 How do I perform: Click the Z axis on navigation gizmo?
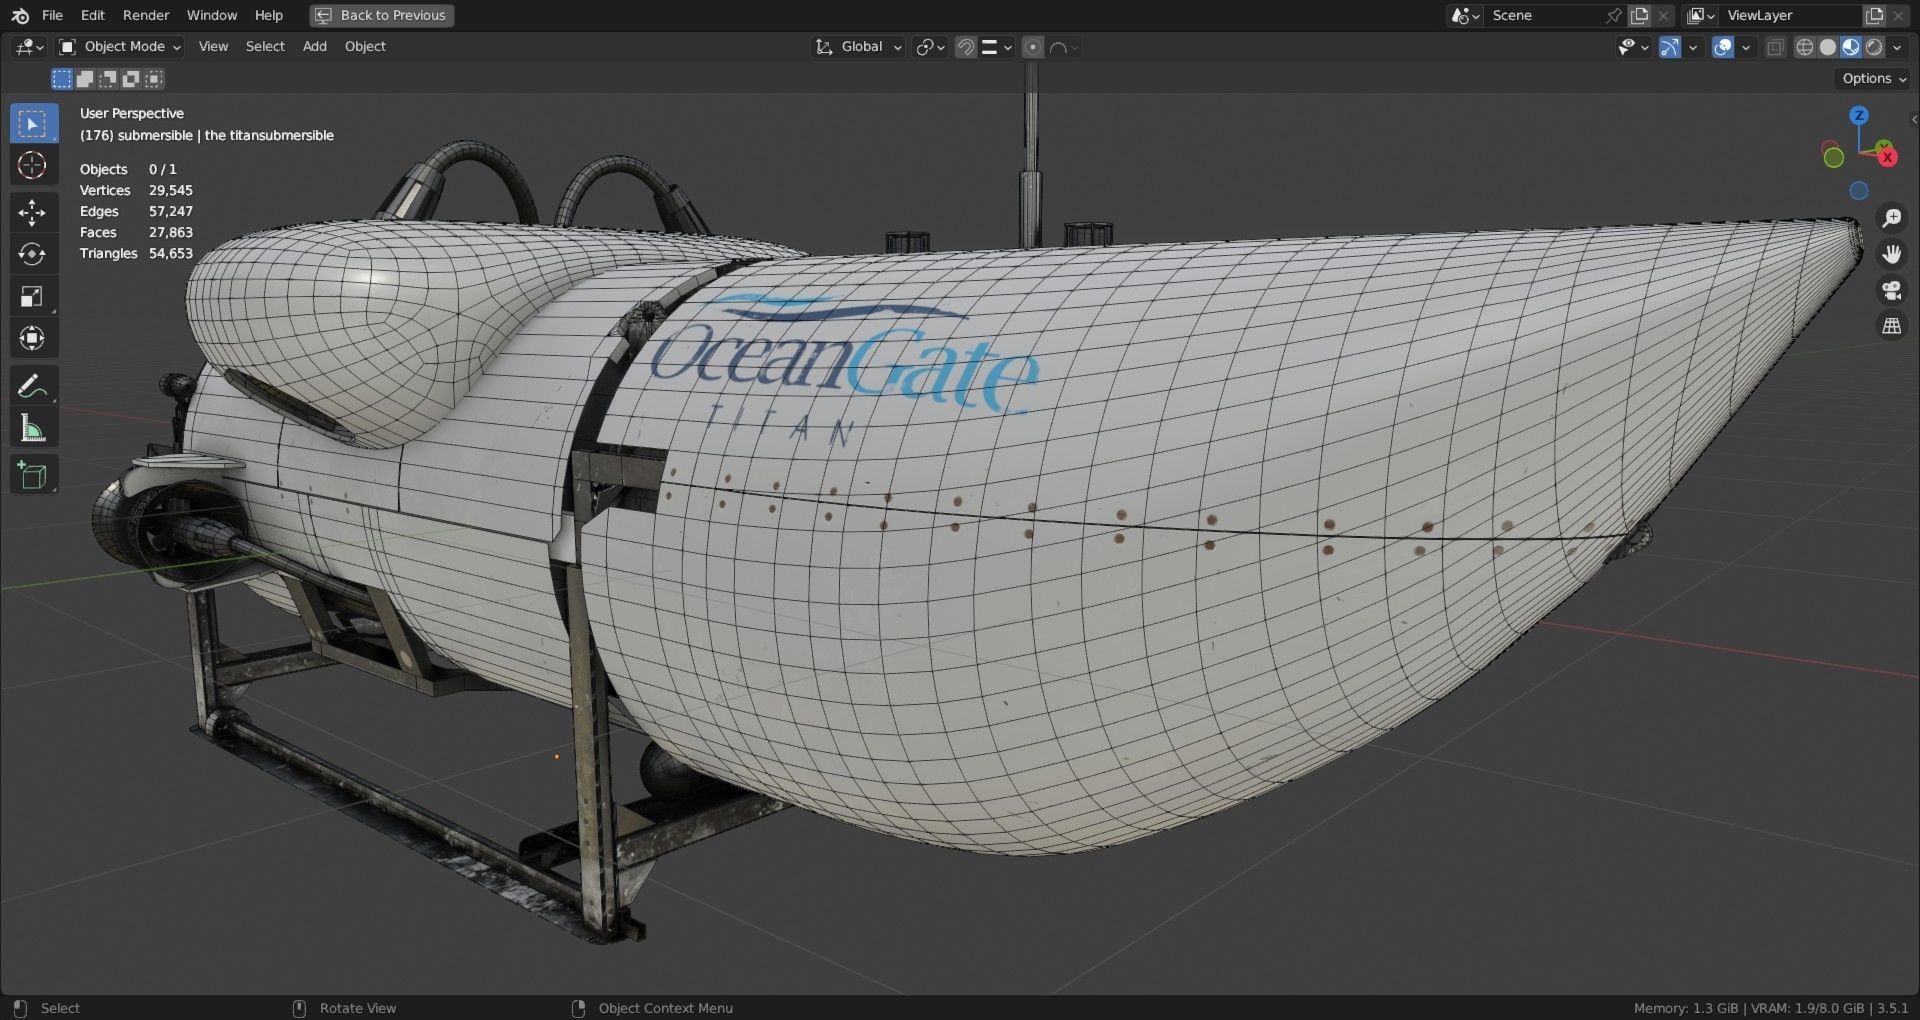pos(1859,116)
